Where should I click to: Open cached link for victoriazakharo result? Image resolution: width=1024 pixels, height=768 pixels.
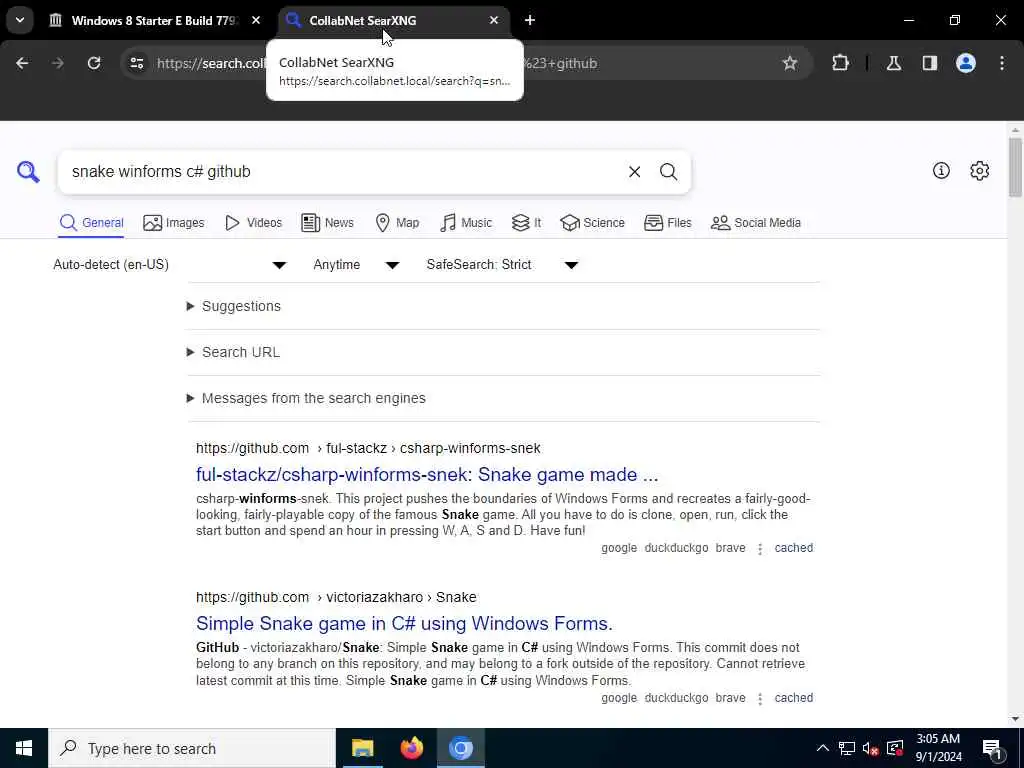click(x=793, y=698)
